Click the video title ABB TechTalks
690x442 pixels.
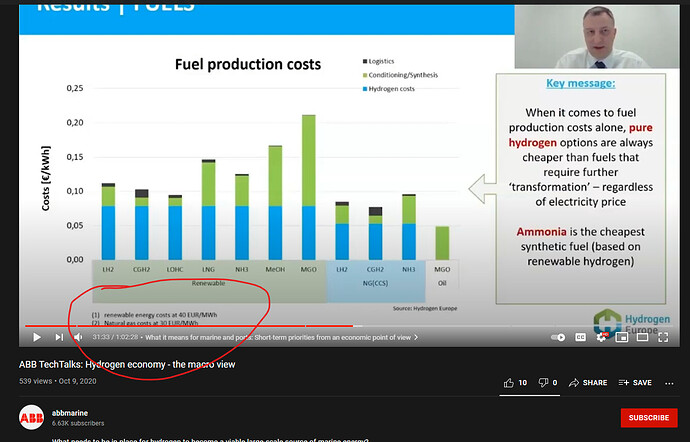[127, 365]
